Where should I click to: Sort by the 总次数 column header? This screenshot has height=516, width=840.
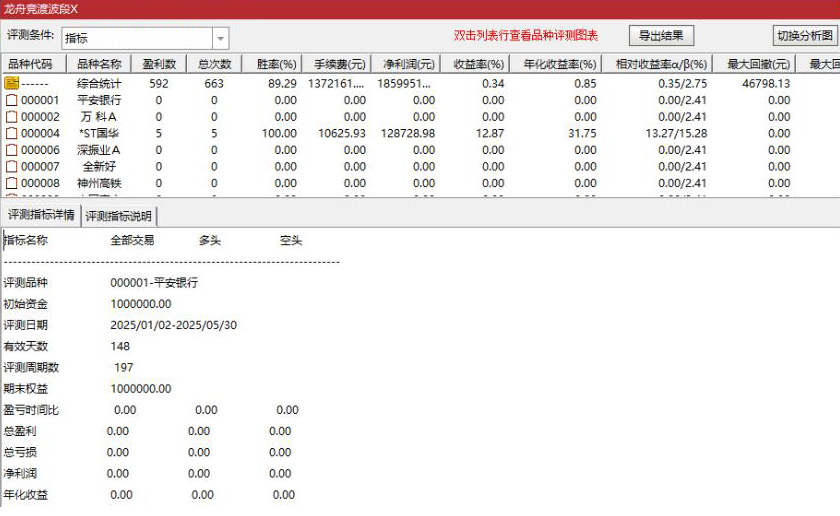[214, 64]
